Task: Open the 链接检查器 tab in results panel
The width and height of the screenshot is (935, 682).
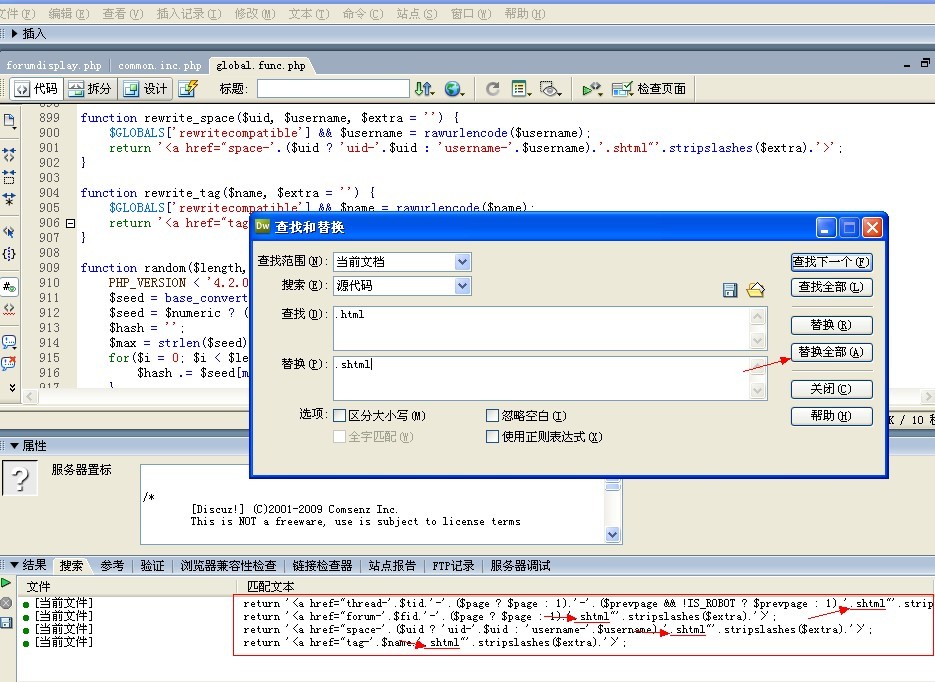Action: click(324, 566)
